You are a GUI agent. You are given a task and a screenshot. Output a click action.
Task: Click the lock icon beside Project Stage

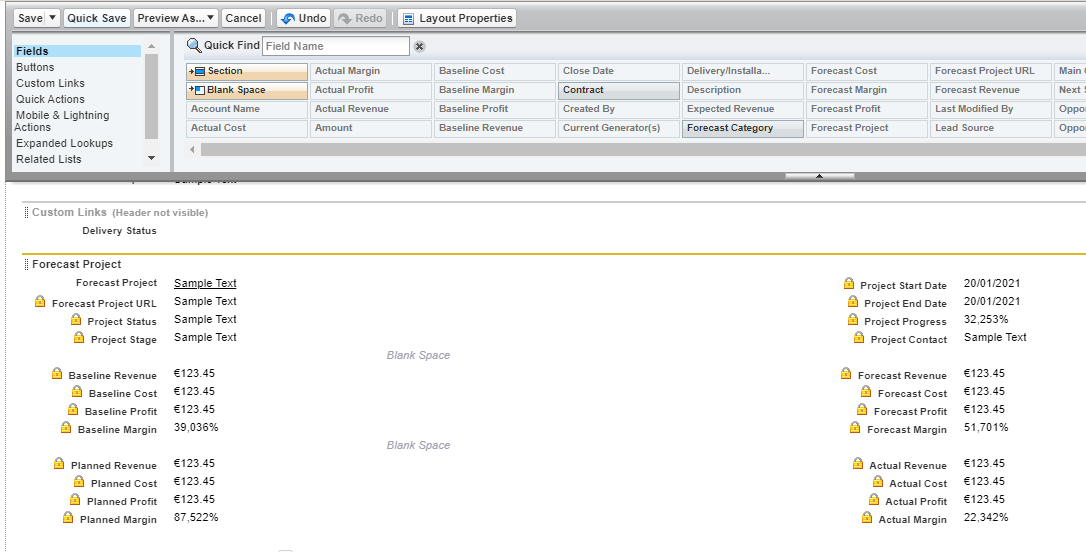[80, 337]
